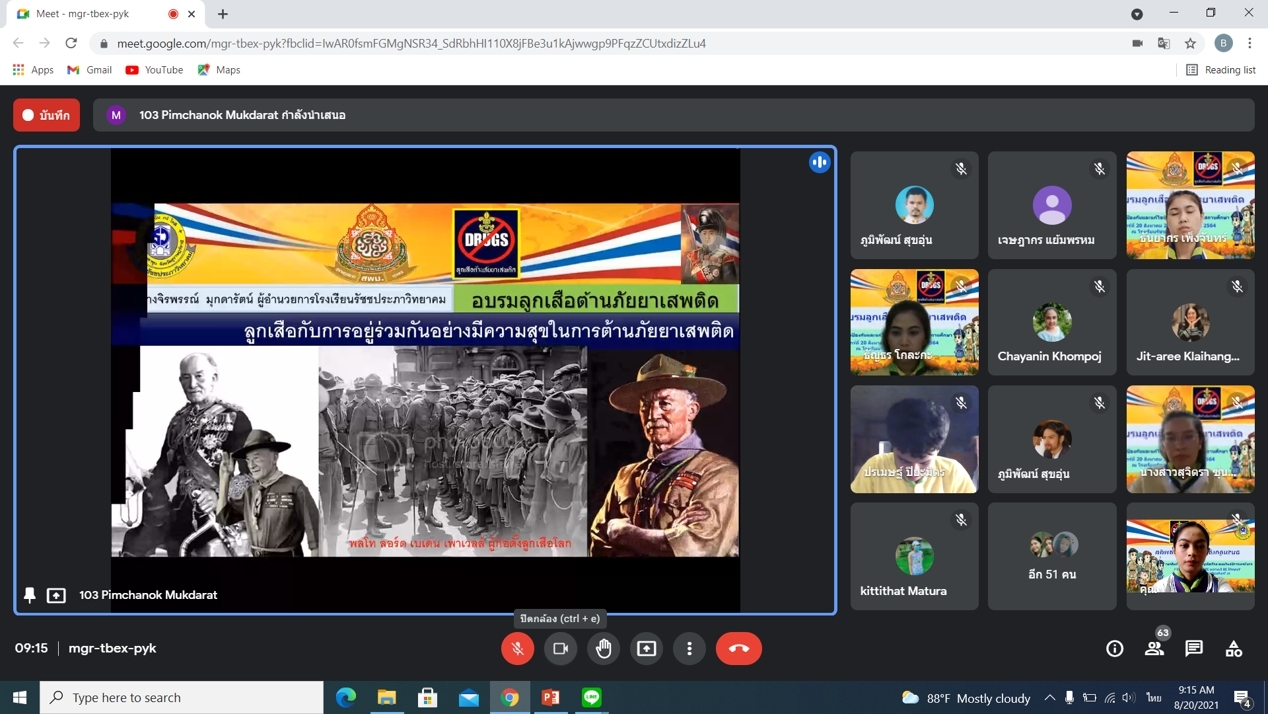The height and width of the screenshot is (714, 1268).
Task: Unmute the microphone in Meet controls
Action: [x=517, y=648]
